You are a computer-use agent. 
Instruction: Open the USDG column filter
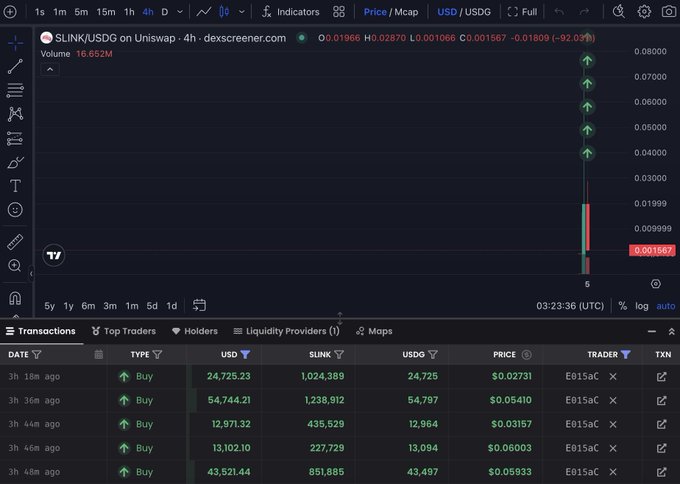433,354
